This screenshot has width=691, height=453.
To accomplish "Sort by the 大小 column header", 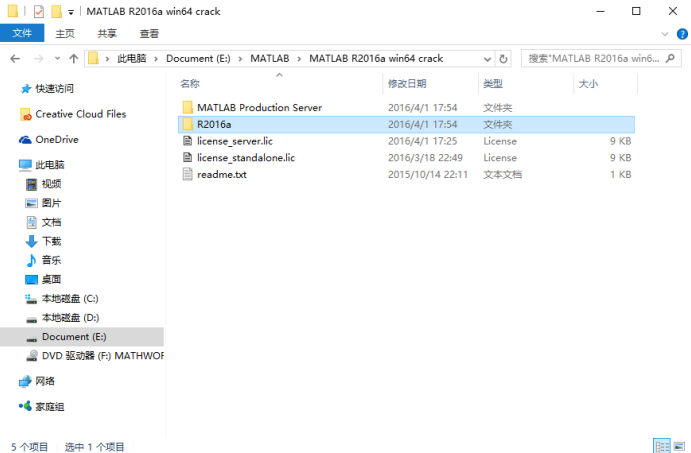I will tap(588, 84).
